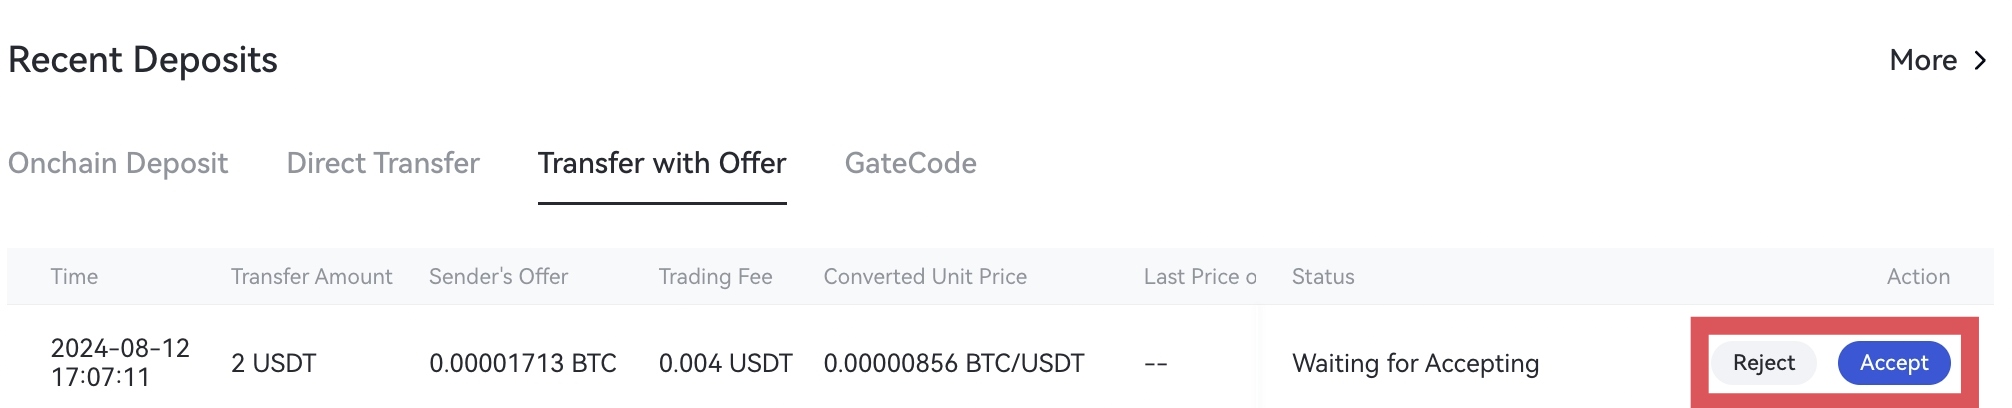
Task: Click the Action column header
Action: (1917, 277)
